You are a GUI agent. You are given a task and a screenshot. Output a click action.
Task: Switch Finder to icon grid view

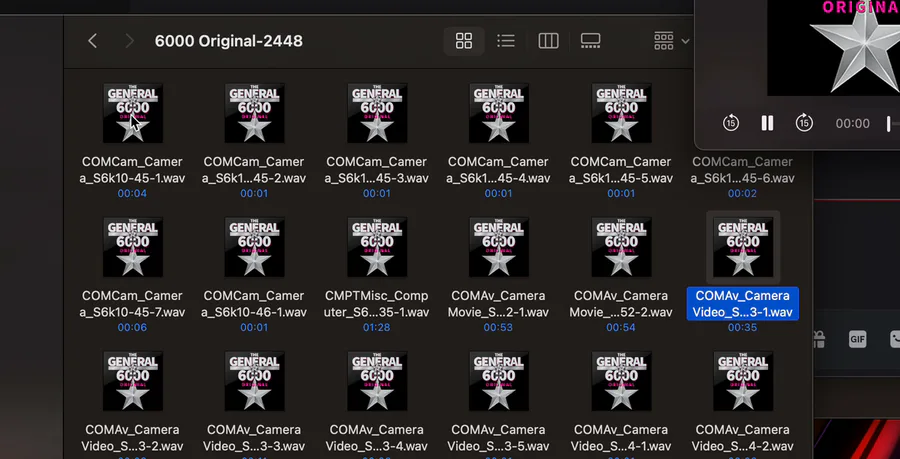tap(464, 41)
